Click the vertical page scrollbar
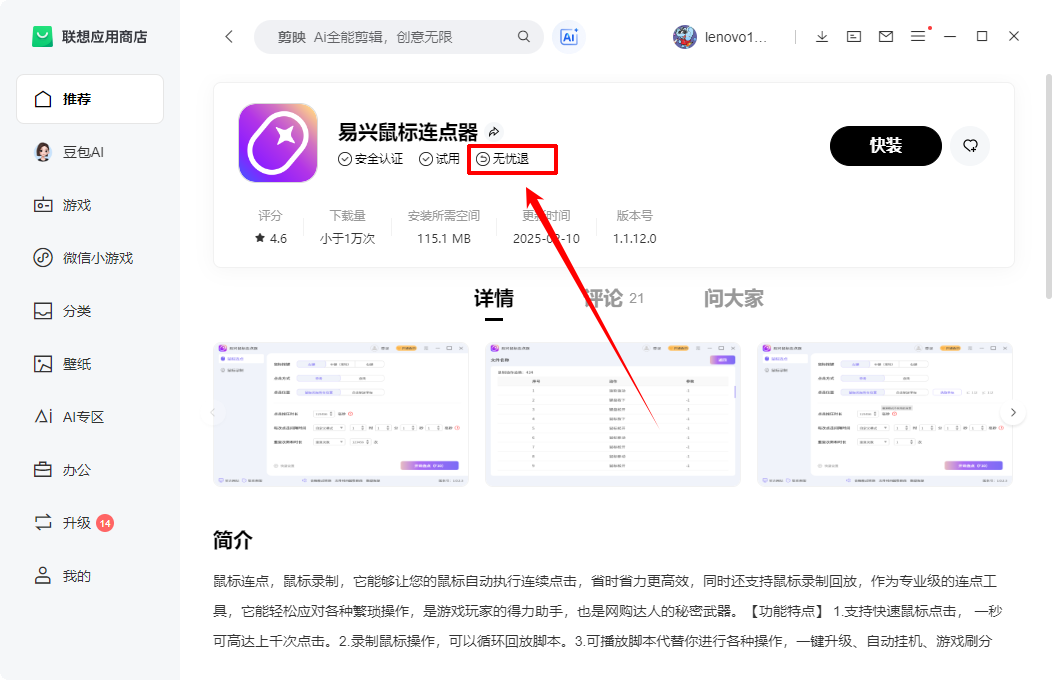Viewport: 1060px width, 680px height. tap(1049, 186)
